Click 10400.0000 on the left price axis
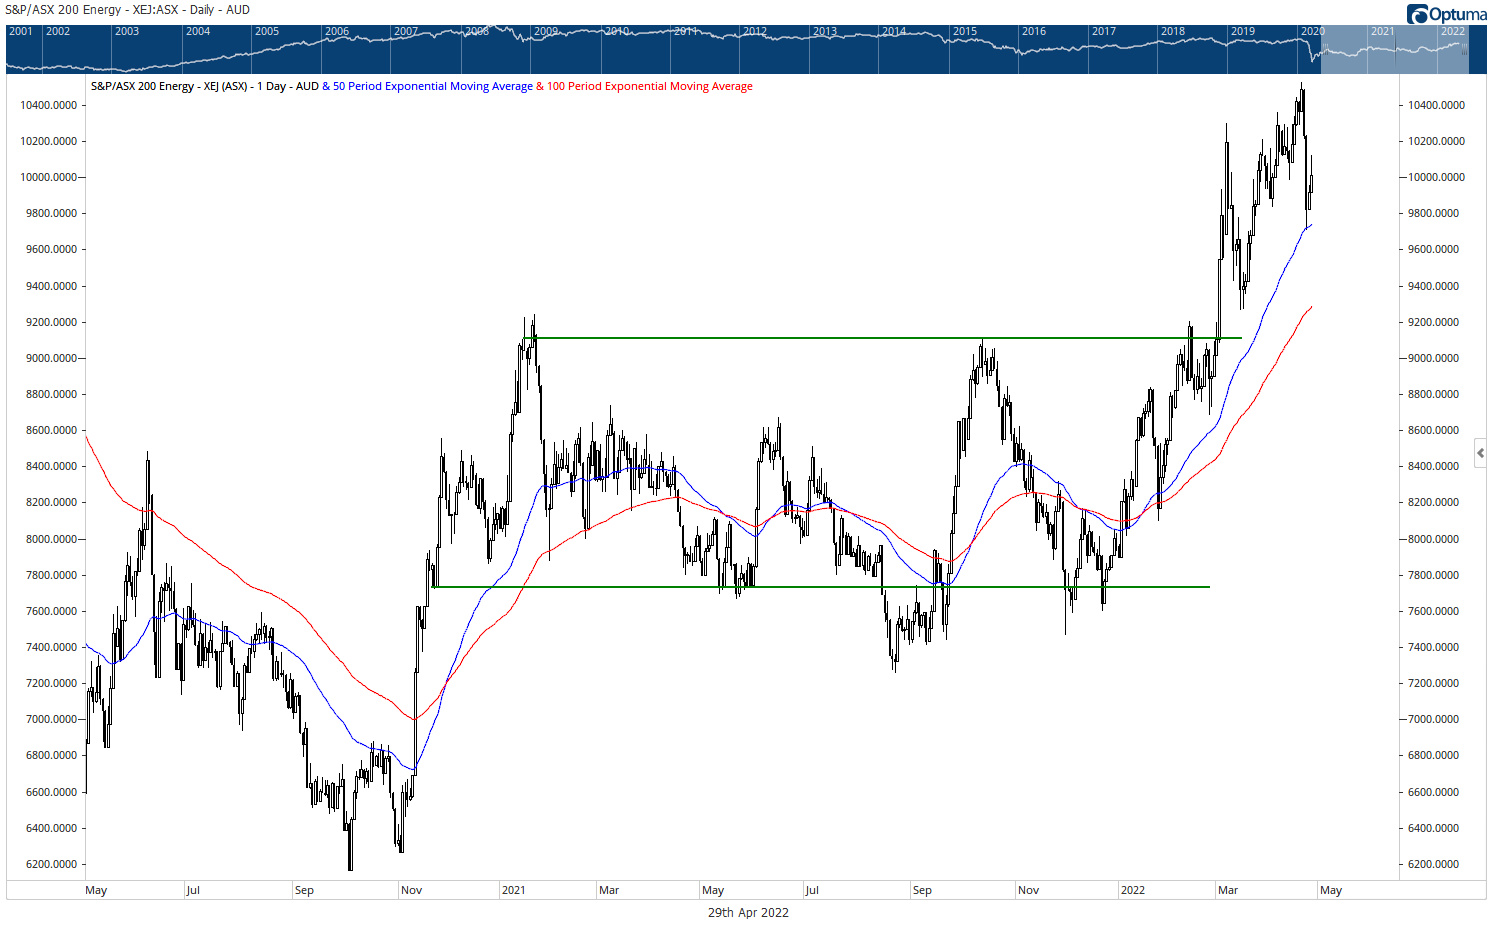1493x932 pixels. tap(48, 105)
